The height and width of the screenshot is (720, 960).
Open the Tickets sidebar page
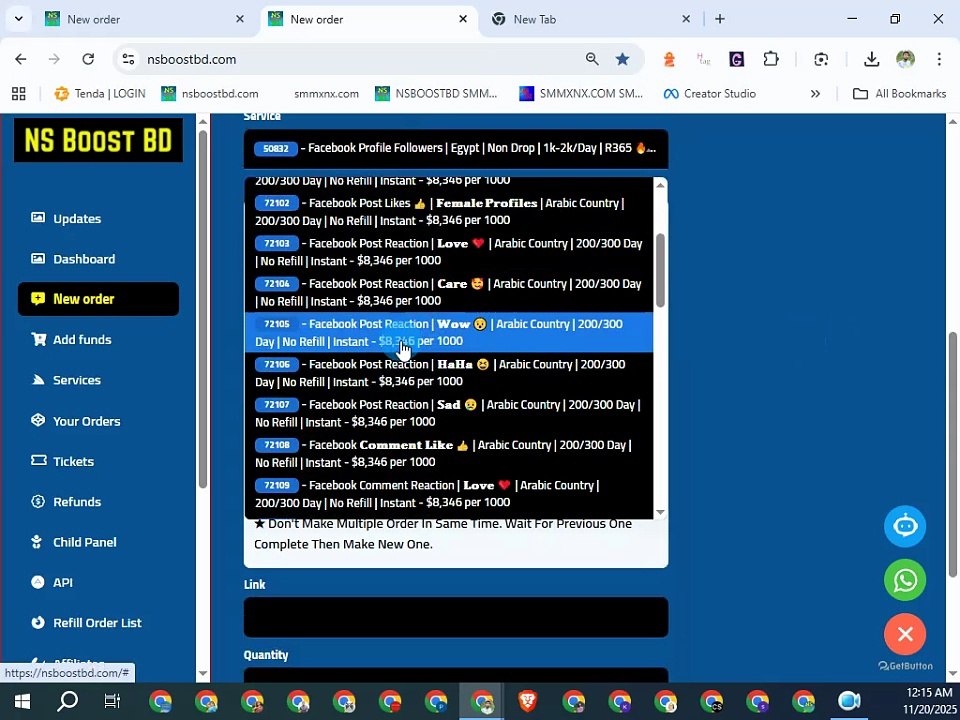click(62, 462)
